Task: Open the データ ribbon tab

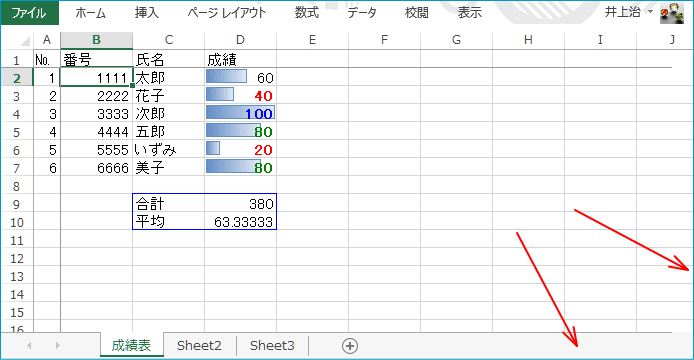Action: point(362,13)
